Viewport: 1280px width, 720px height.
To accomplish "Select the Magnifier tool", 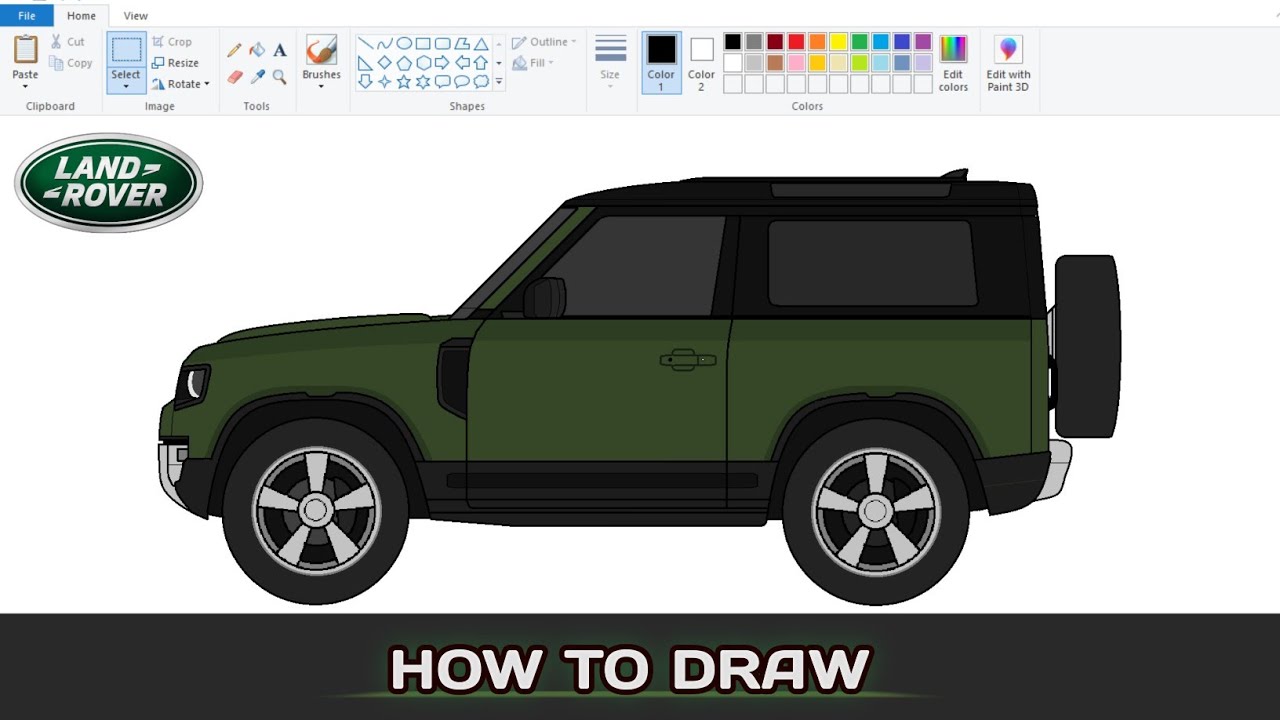I will click(x=280, y=76).
